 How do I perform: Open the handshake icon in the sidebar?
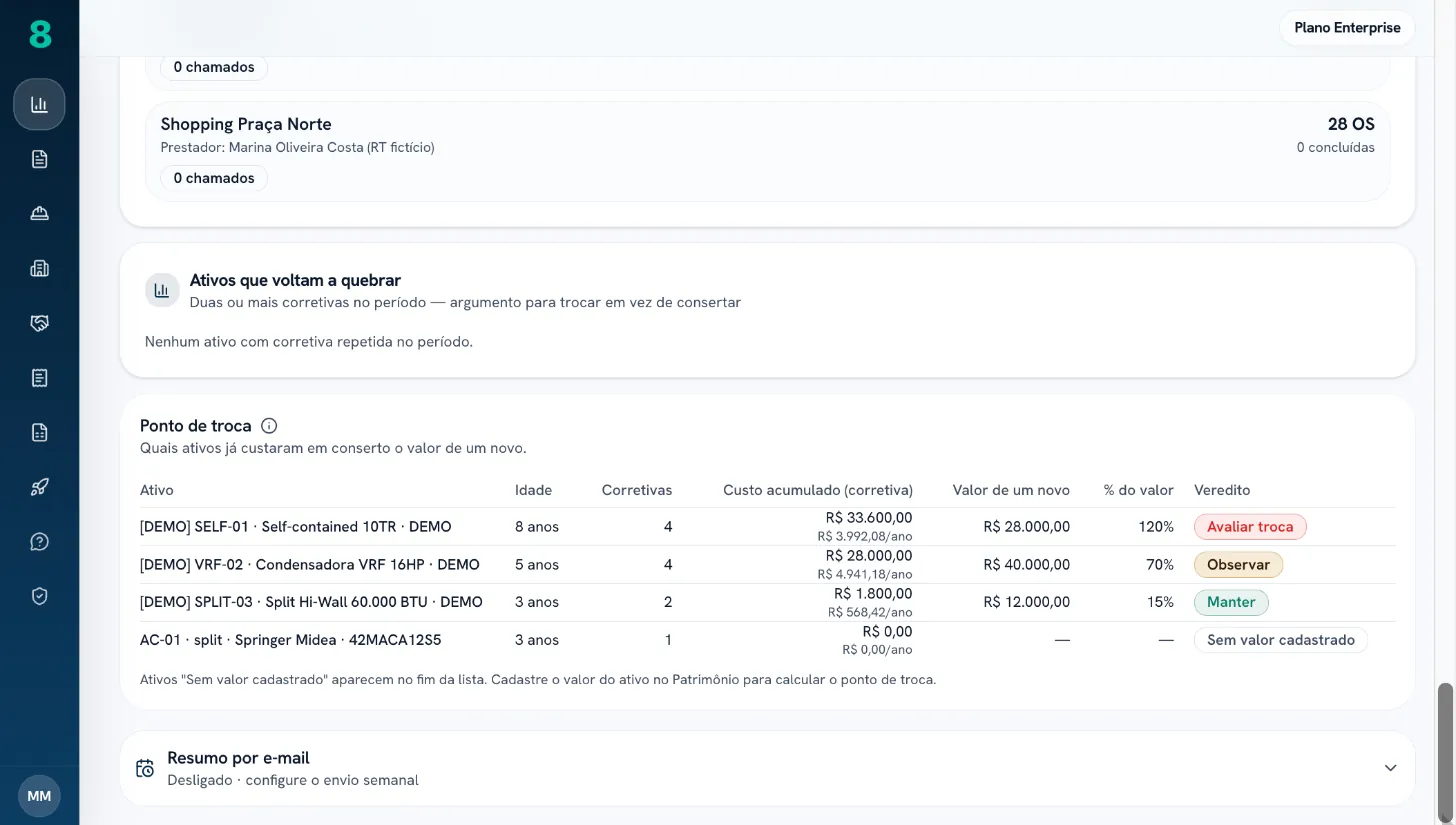tap(39, 323)
